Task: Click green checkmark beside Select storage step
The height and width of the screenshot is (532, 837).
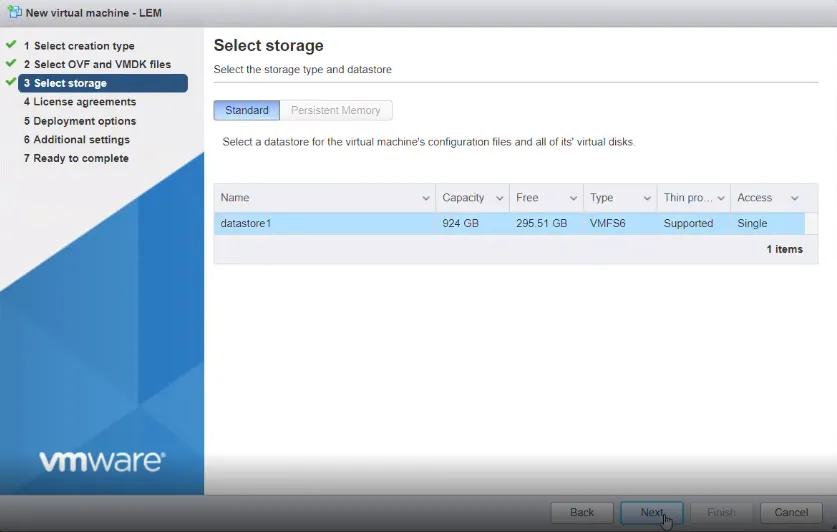Action: tap(11, 82)
